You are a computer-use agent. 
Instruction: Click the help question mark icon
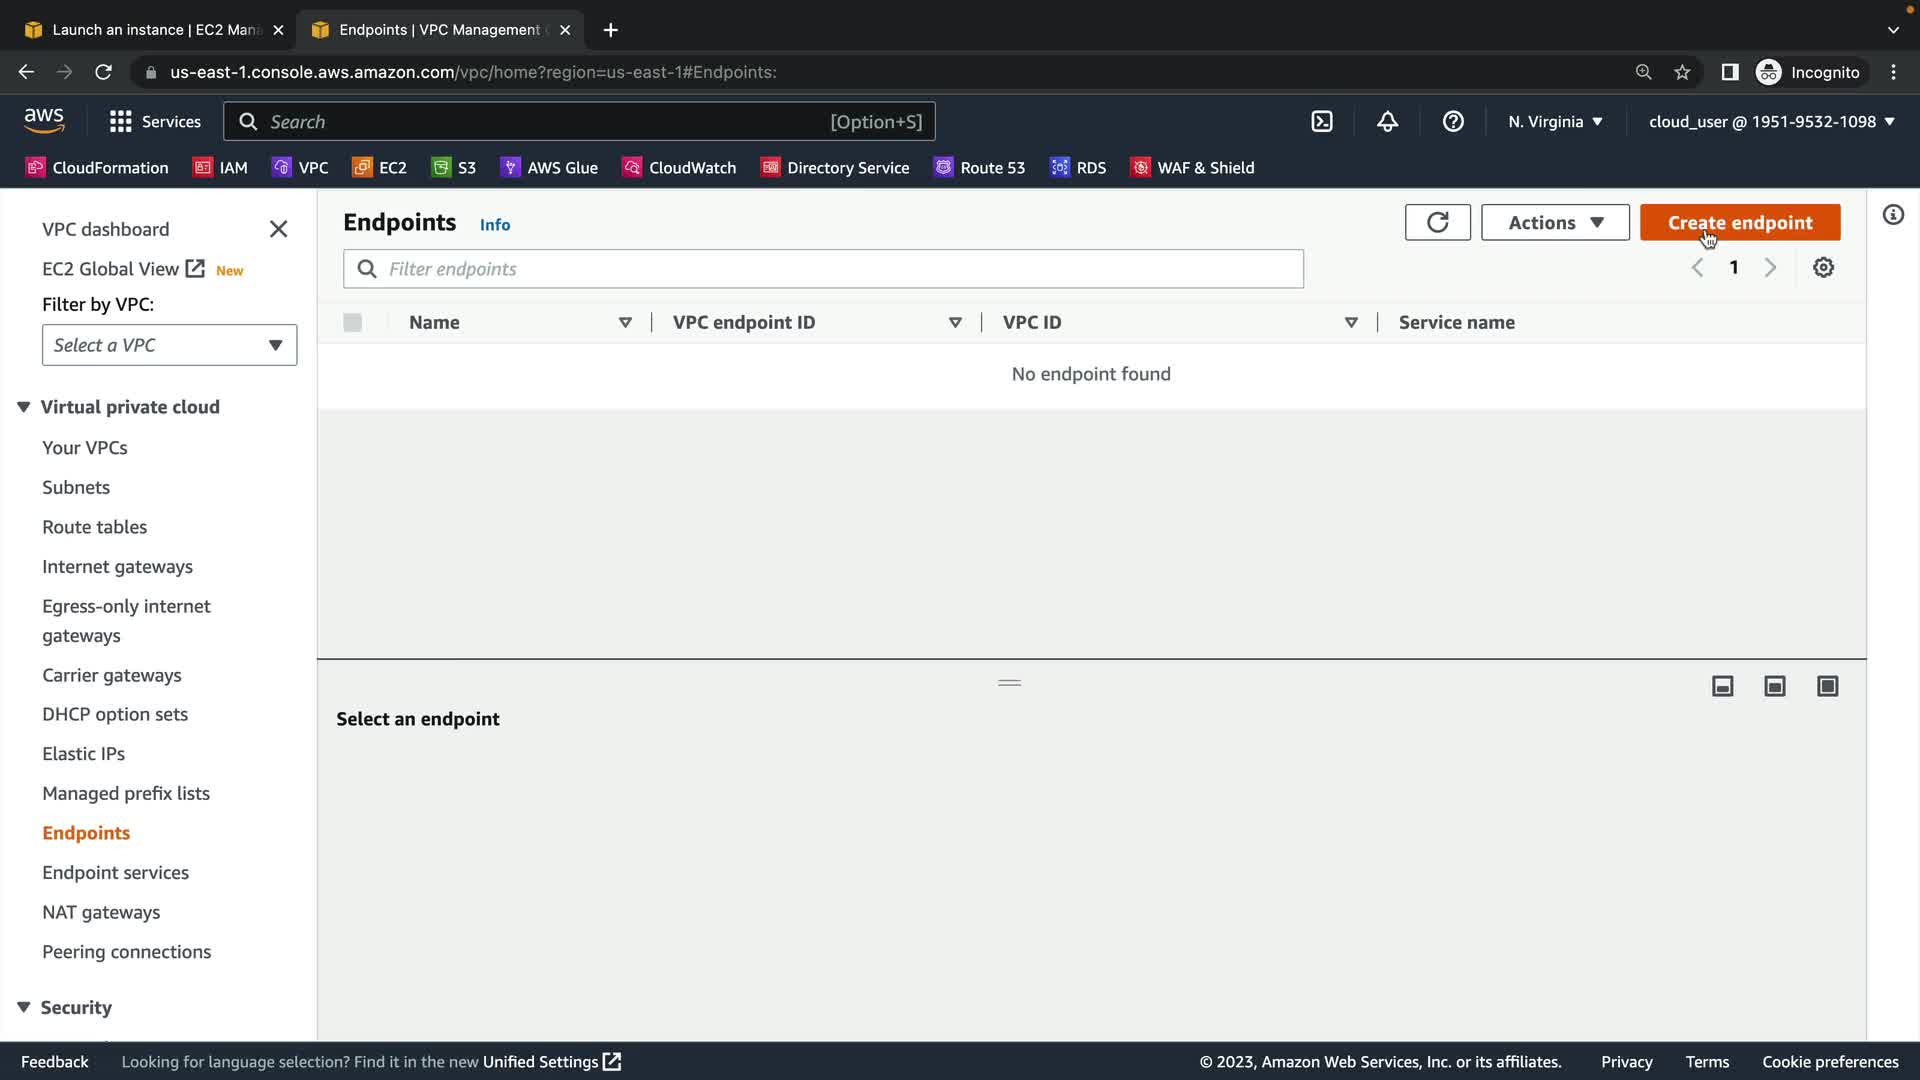pos(1453,122)
